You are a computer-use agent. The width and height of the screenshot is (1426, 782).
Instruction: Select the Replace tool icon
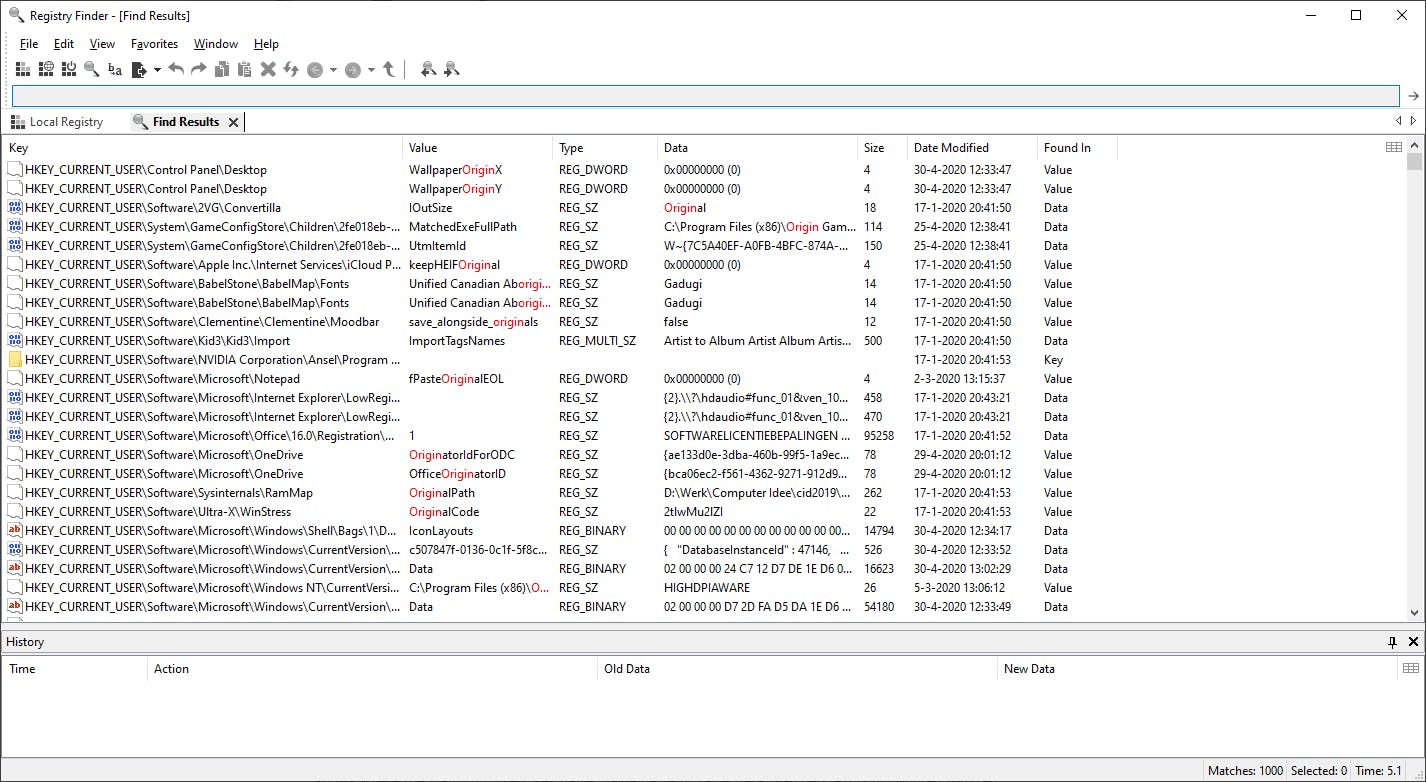point(113,68)
